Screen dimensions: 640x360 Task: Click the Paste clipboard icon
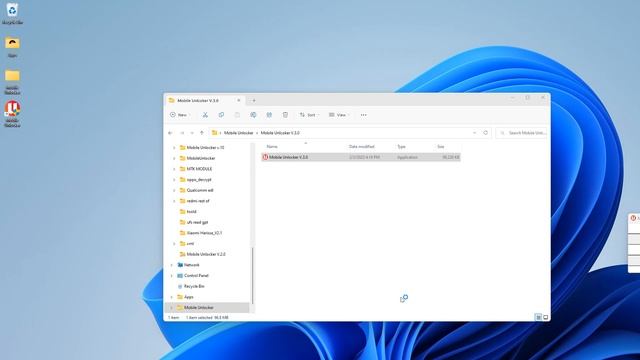[237, 115]
